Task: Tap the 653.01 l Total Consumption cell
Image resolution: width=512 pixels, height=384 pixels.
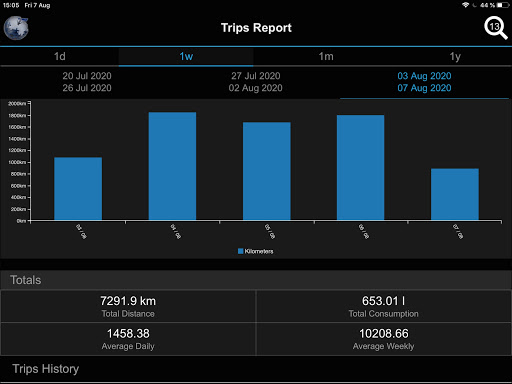Action: point(383,306)
